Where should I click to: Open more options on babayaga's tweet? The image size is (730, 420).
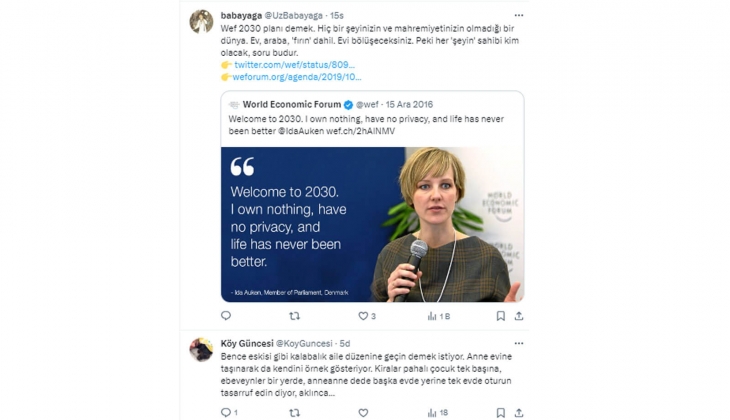pyautogui.click(x=519, y=15)
